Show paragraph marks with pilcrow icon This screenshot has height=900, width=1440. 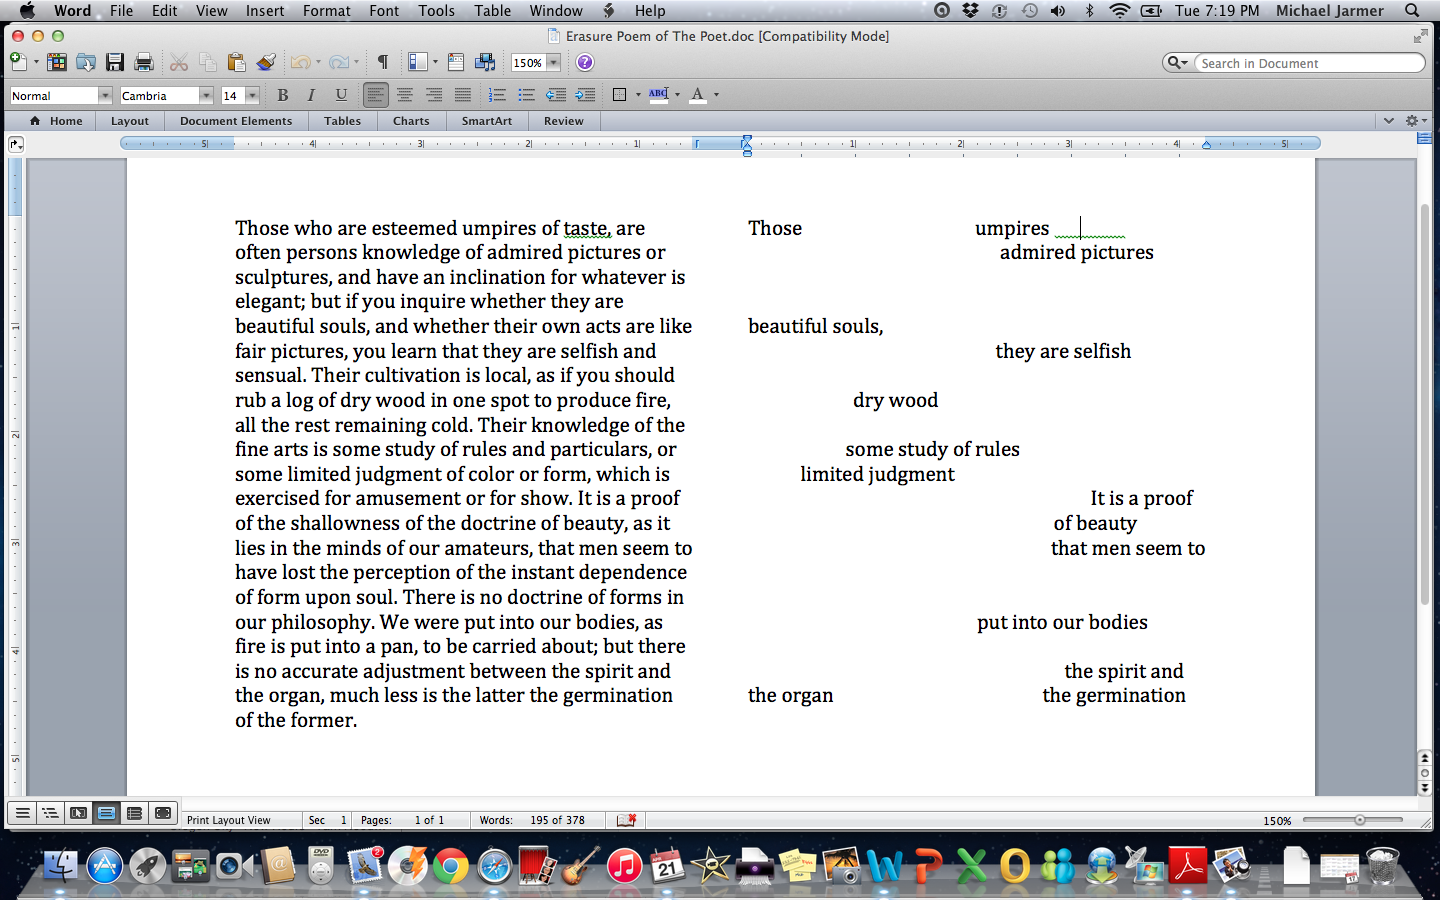382,63
